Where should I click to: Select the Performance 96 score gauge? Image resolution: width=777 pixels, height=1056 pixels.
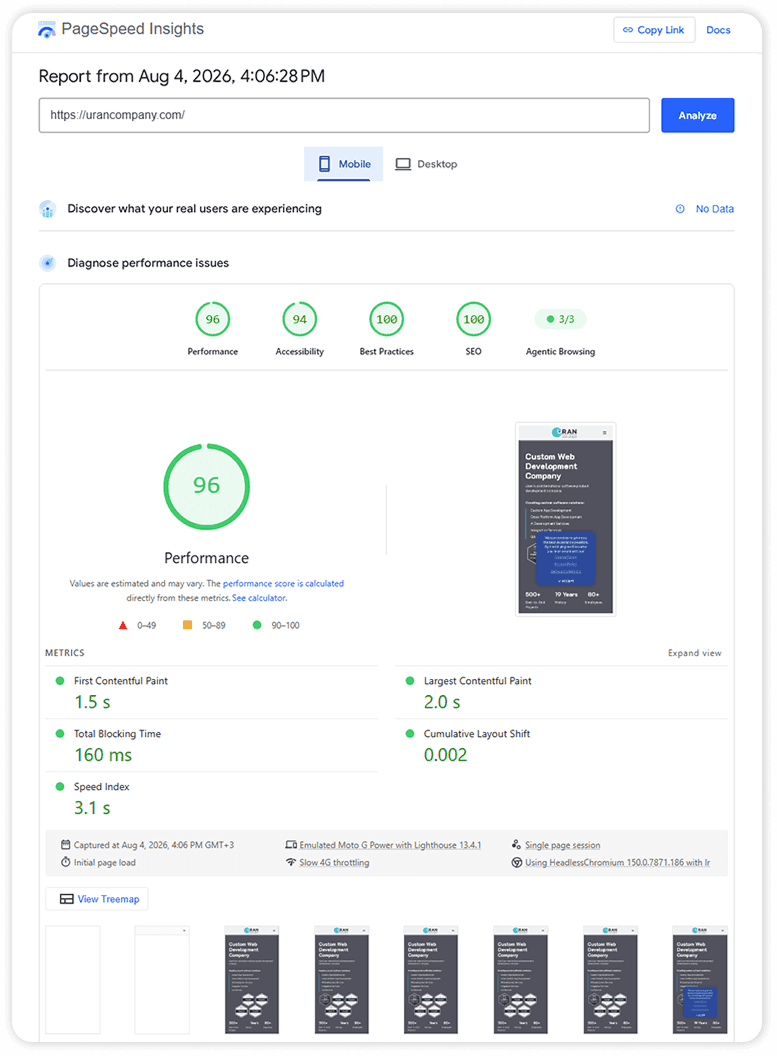(213, 319)
